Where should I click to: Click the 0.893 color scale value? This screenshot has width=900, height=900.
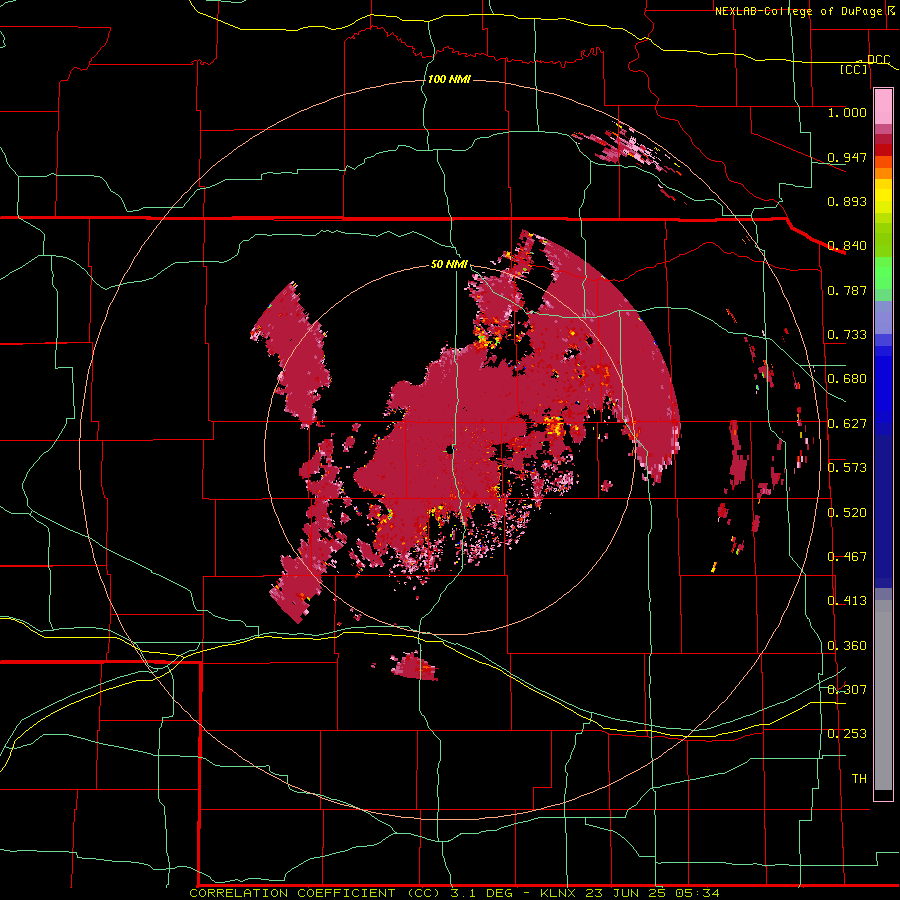pyautogui.click(x=847, y=201)
